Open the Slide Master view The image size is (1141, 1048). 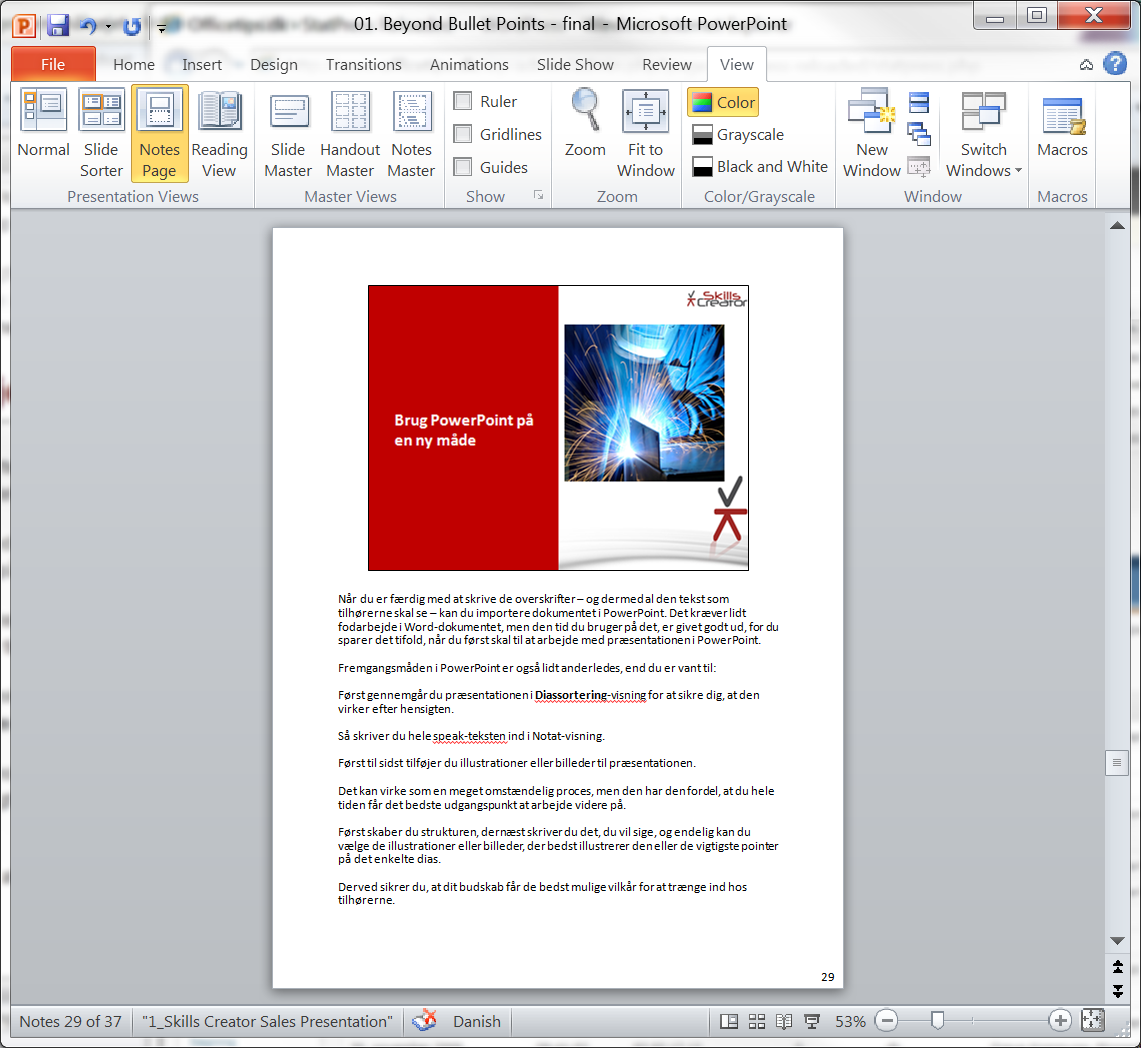288,133
